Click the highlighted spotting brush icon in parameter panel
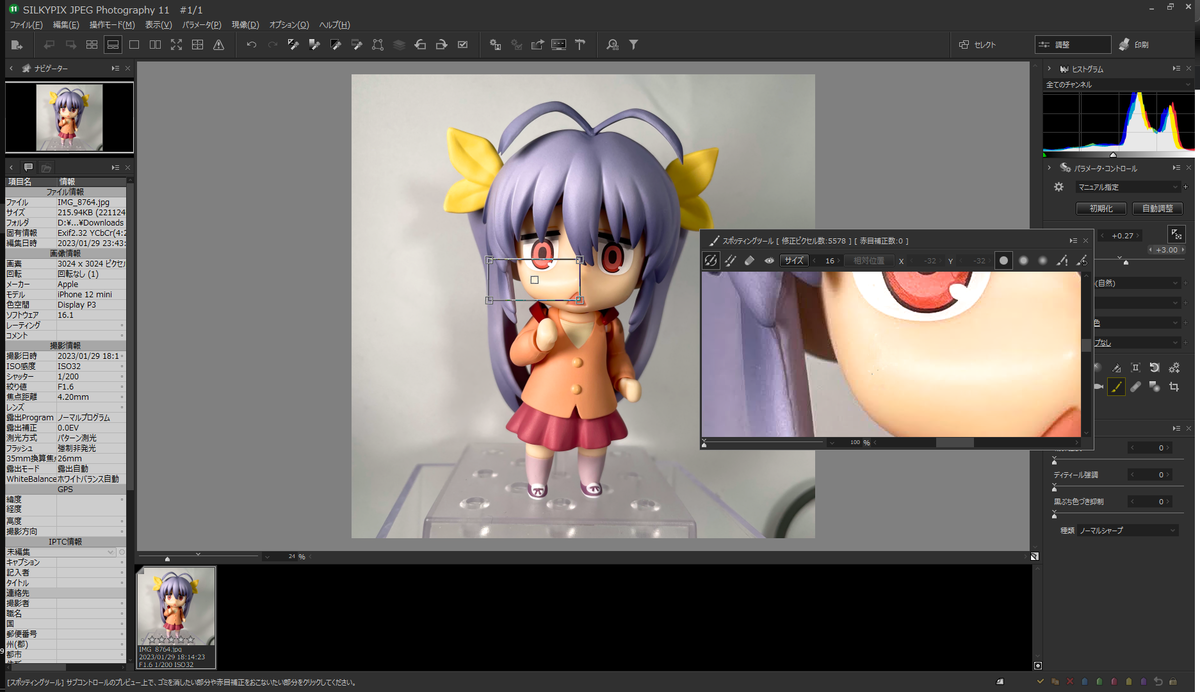1200x692 pixels. [1116, 387]
